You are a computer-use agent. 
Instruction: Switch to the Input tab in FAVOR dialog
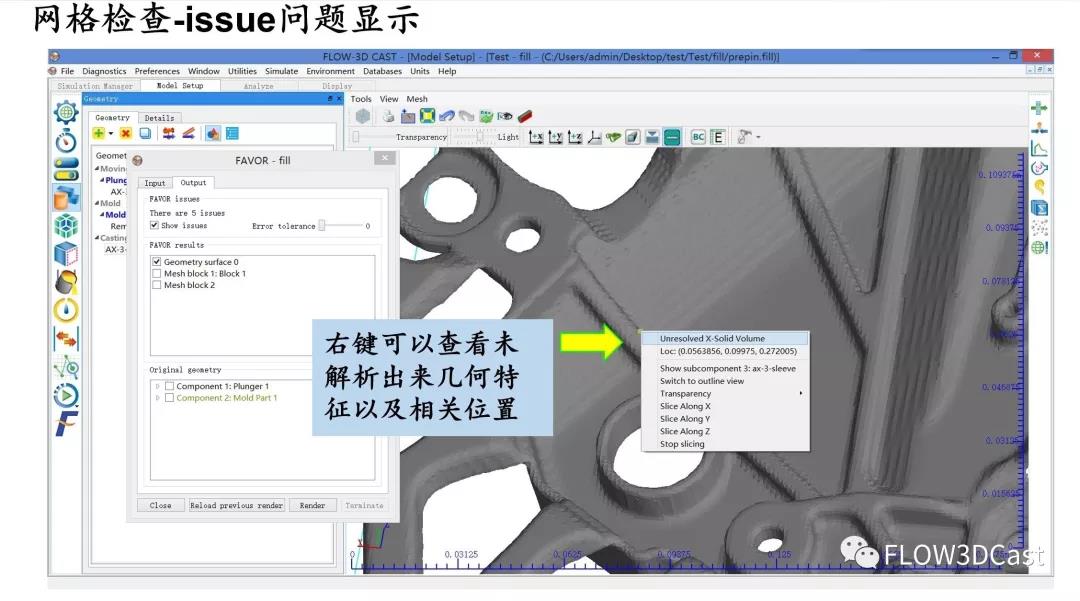155,183
